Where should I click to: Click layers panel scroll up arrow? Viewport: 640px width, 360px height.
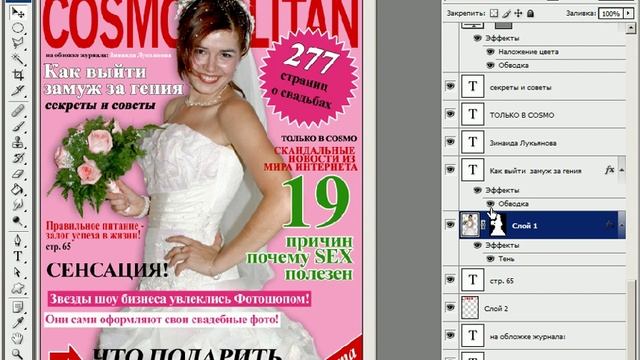(631, 28)
